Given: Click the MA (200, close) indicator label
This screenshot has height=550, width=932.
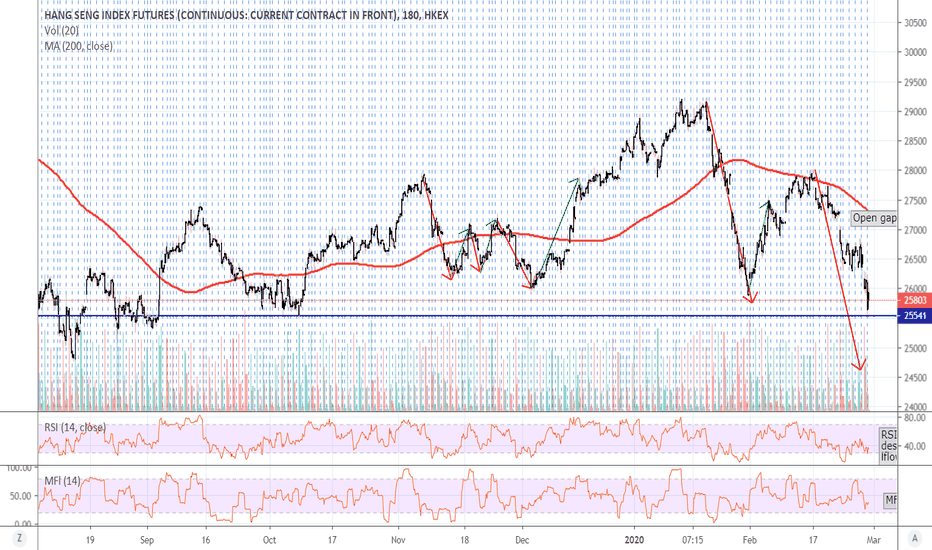Looking at the screenshot, I should point(78,46).
